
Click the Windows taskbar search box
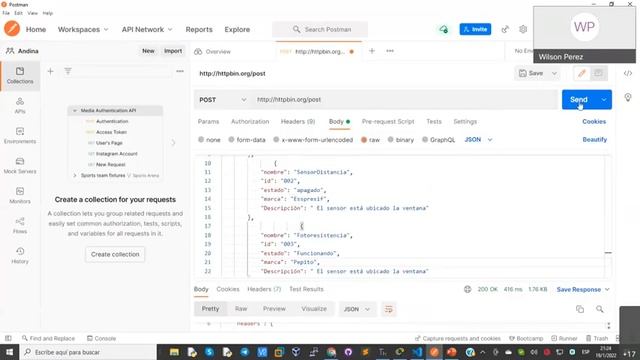88,352
